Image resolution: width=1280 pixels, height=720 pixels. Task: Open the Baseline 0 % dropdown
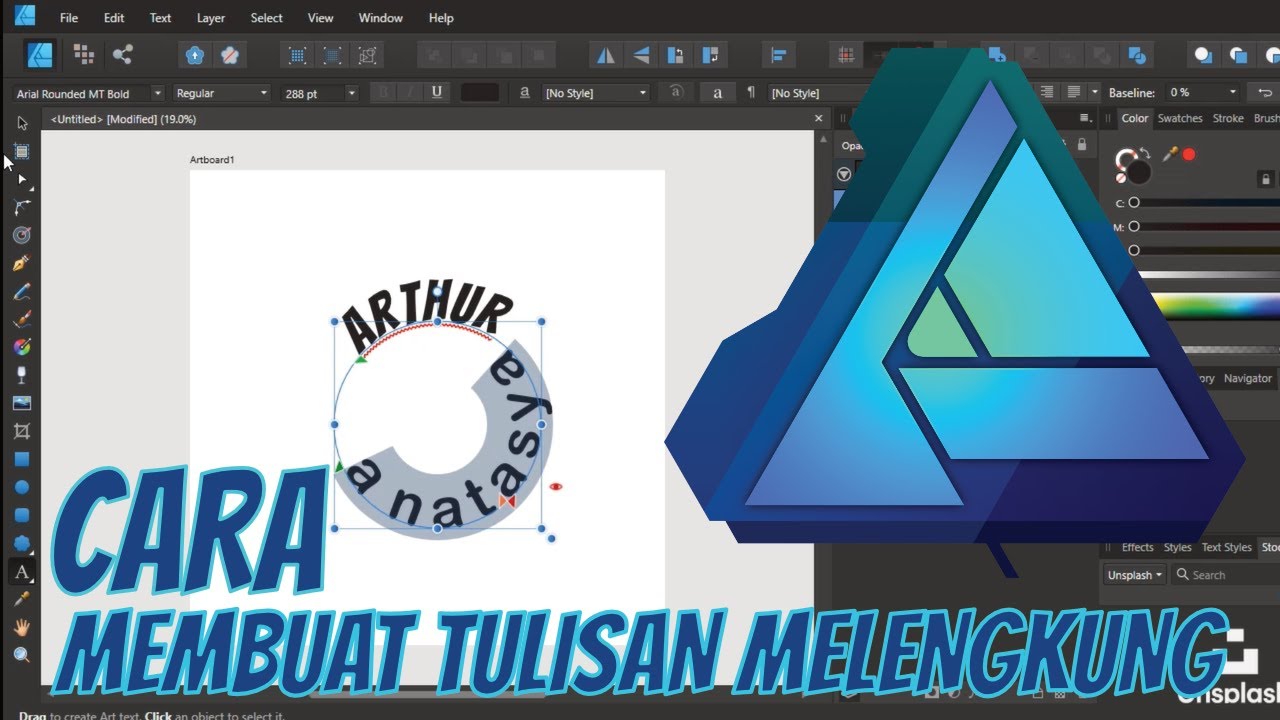[x=1203, y=93]
